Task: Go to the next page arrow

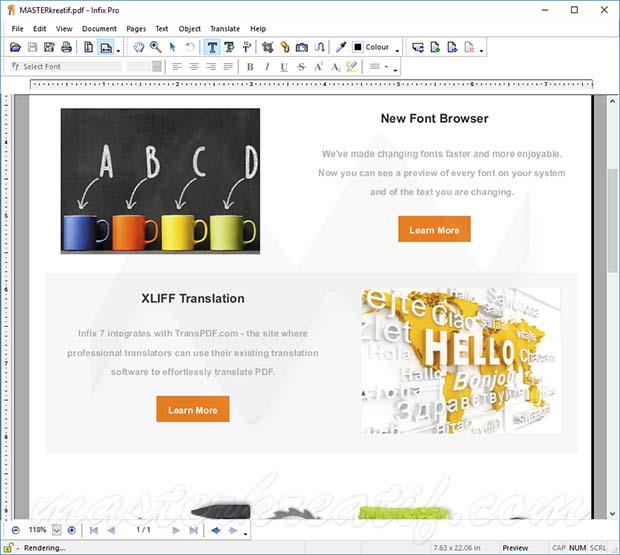Action: (x=176, y=530)
